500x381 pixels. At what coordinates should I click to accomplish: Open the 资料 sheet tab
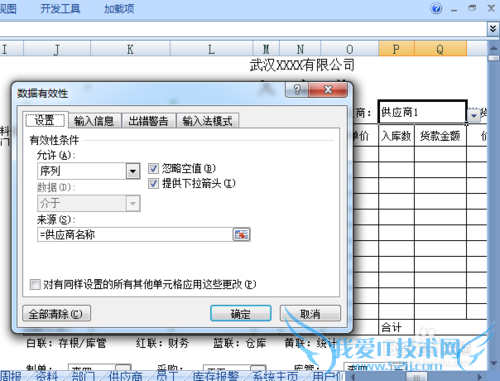coord(47,376)
